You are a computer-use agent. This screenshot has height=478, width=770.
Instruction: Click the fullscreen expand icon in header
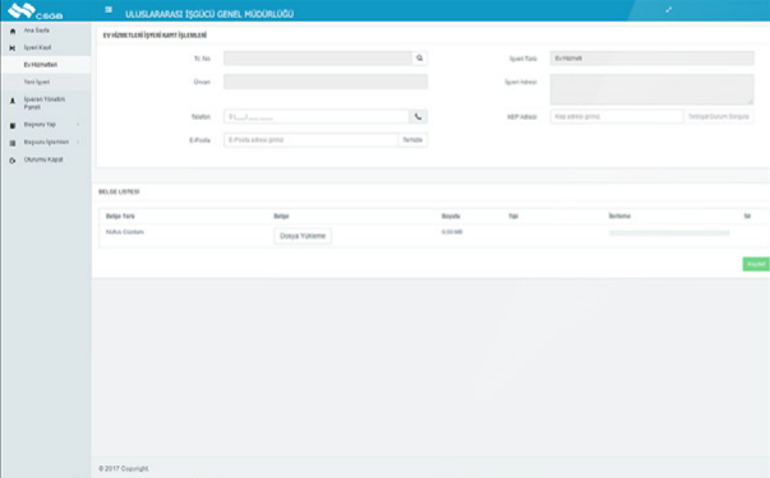[x=669, y=10]
